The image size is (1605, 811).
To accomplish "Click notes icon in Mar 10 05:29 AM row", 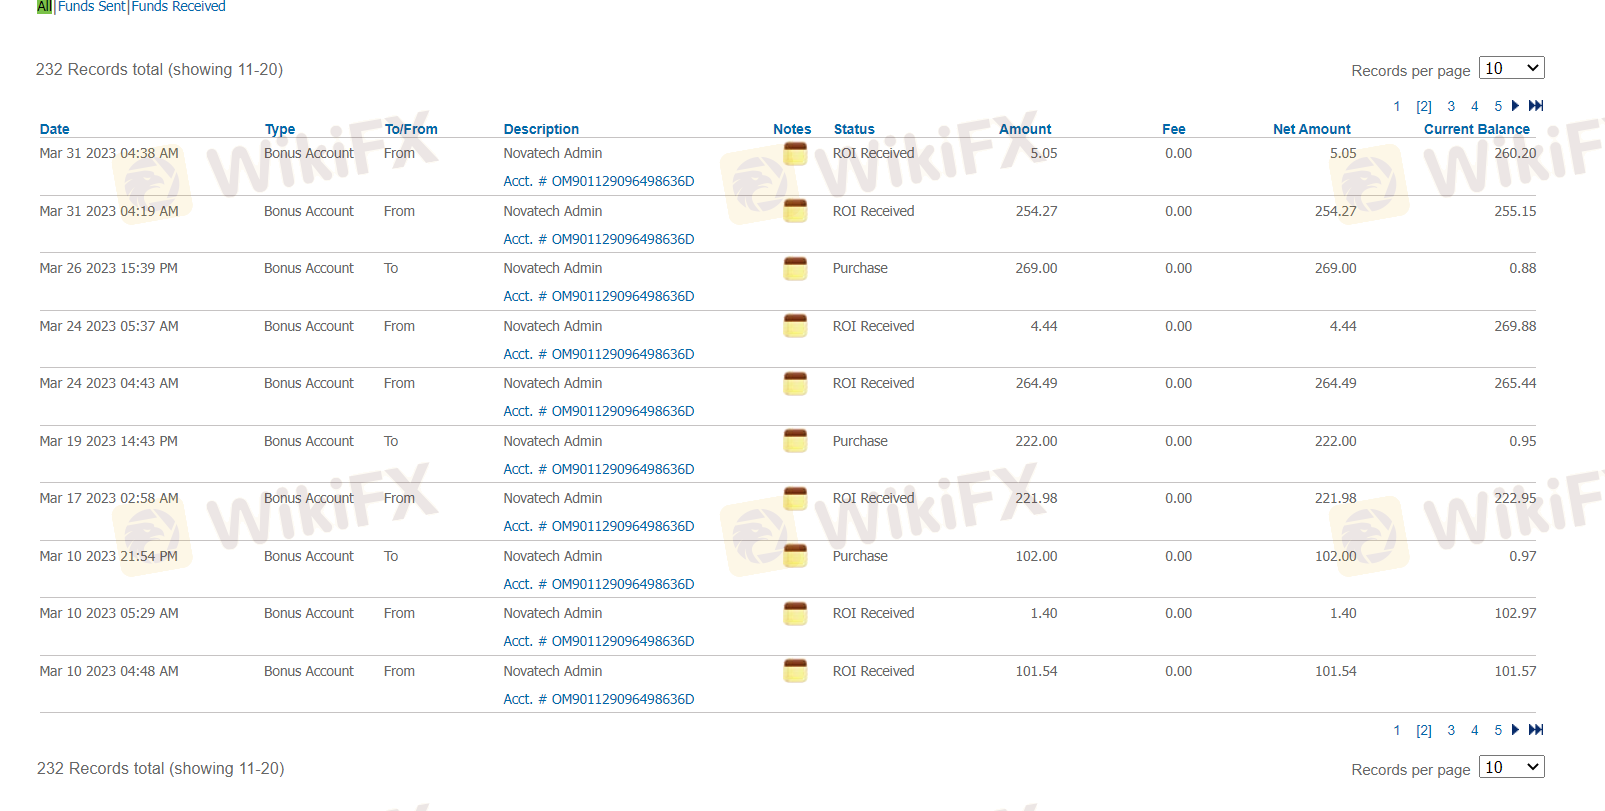I will click(795, 614).
